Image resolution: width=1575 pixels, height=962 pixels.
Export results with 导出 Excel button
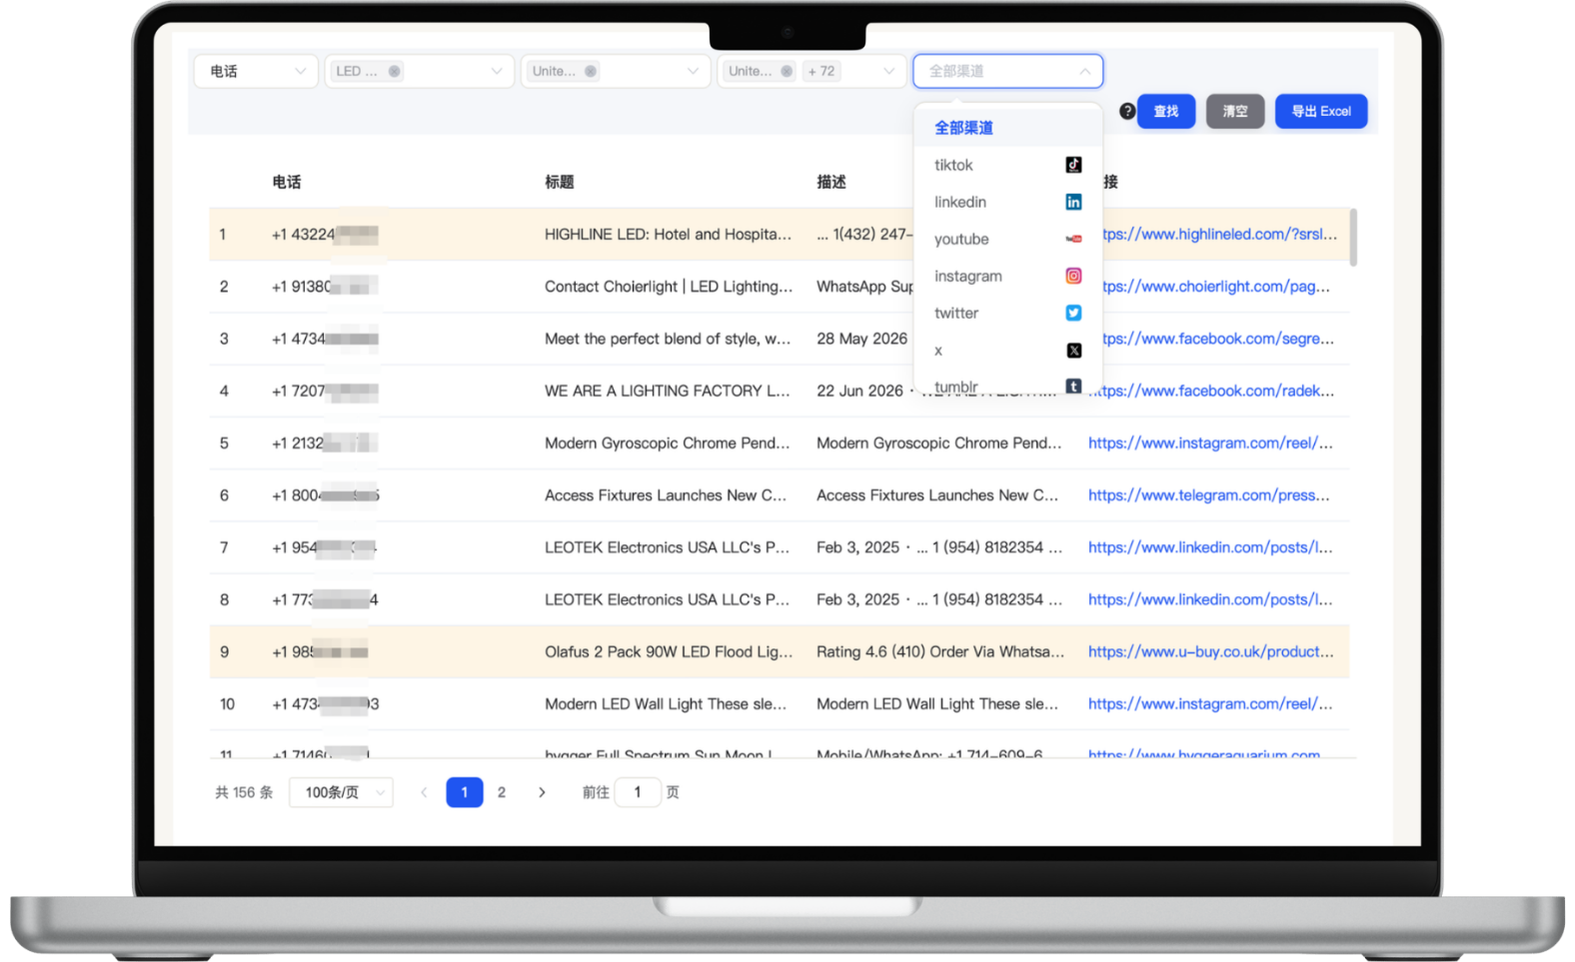(1321, 111)
